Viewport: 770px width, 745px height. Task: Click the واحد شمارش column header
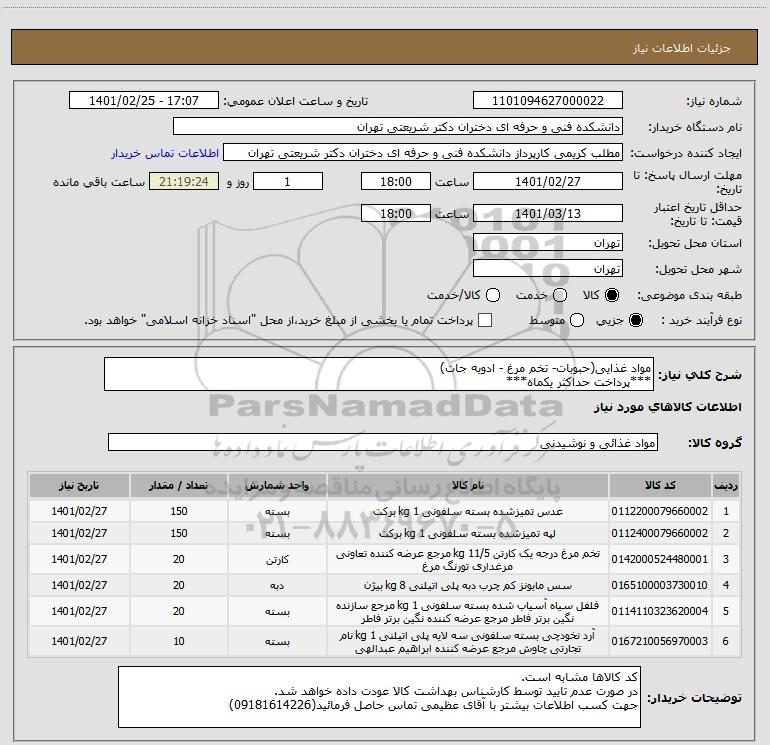tap(277, 486)
